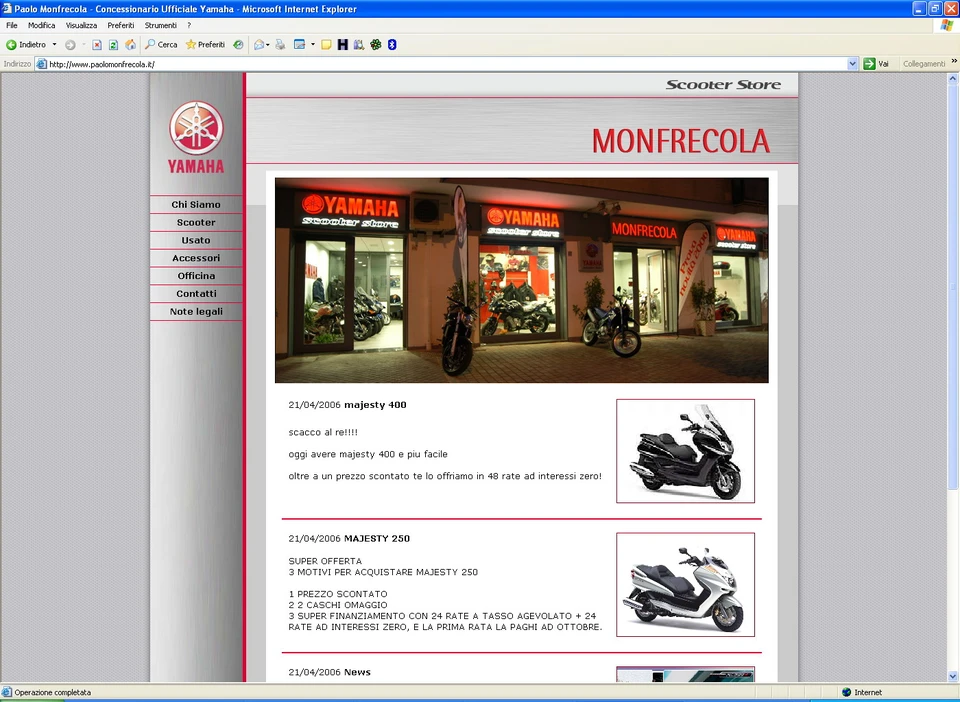This screenshot has width=960, height=702.
Task: Print the page with the printer icon
Action: pos(280,45)
